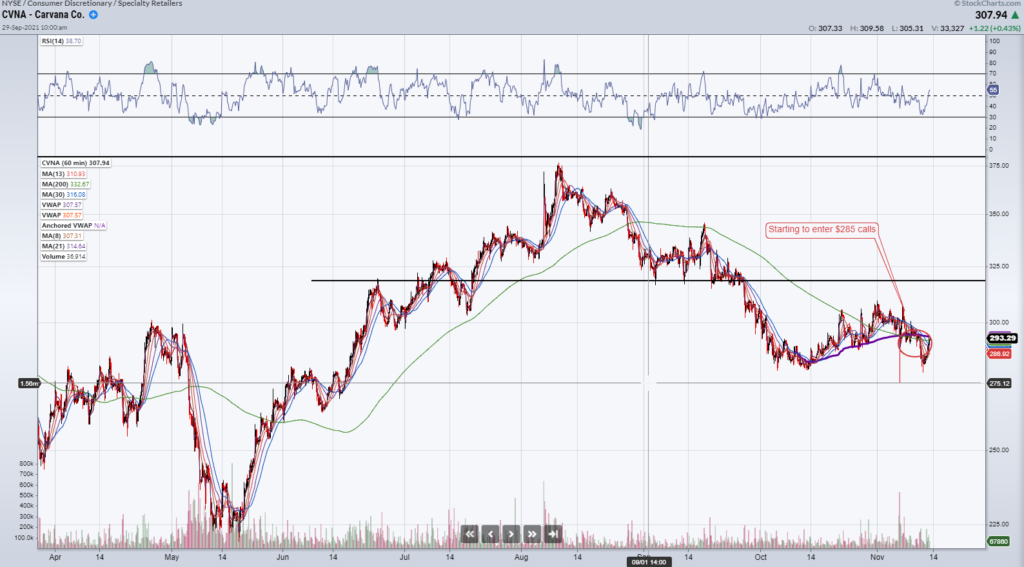
Task: Click the 275.12 horizontal line price tag
Action: (x=999, y=383)
